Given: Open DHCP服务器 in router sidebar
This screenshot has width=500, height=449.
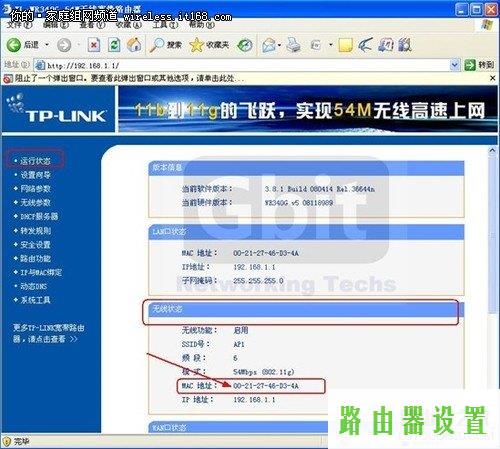Looking at the screenshot, I should (39, 216).
